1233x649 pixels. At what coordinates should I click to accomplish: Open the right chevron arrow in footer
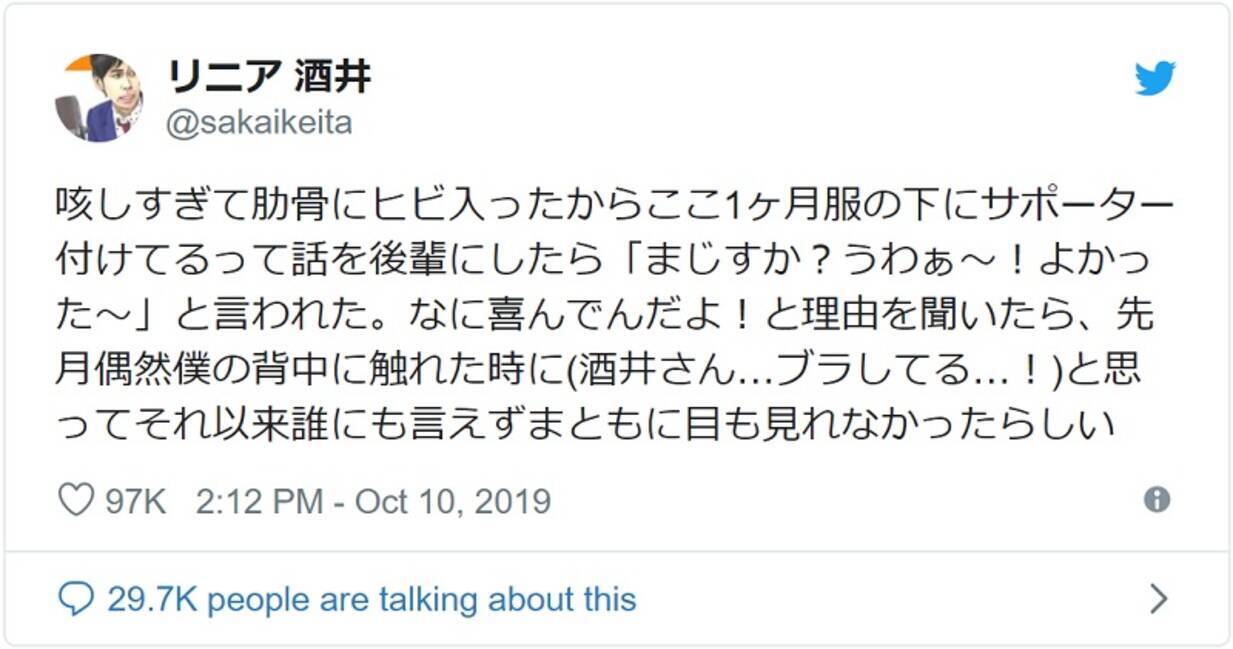1159,599
